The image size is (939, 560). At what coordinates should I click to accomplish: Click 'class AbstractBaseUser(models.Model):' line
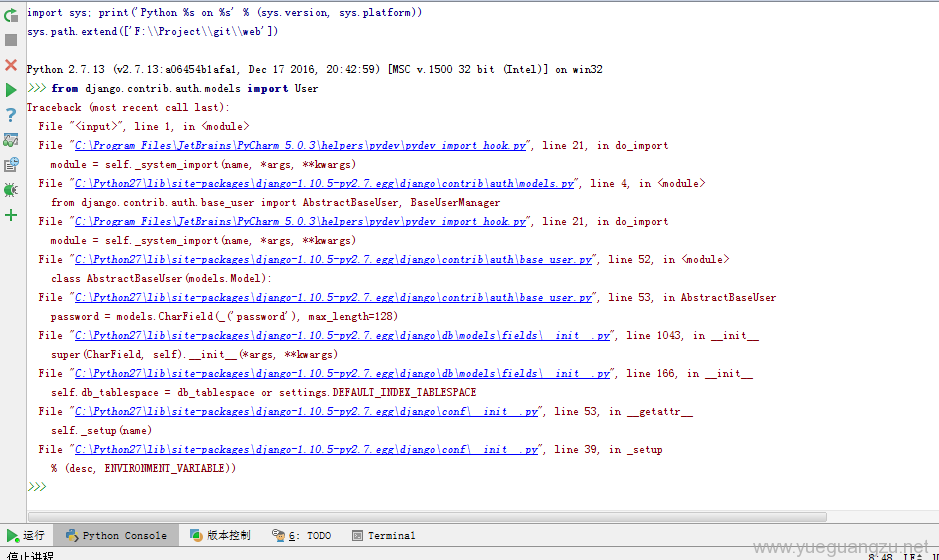(161, 279)
